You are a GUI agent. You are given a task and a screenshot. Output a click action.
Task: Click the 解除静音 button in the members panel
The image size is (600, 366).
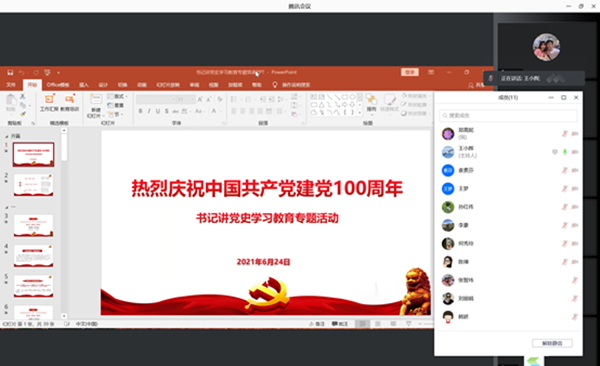click(552, 343)
